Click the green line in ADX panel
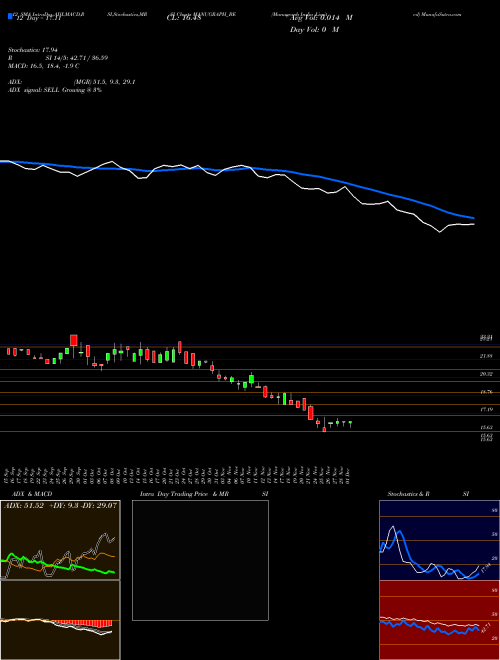The image size is (500, 660). pyautogui.click(x=58, y=564)
